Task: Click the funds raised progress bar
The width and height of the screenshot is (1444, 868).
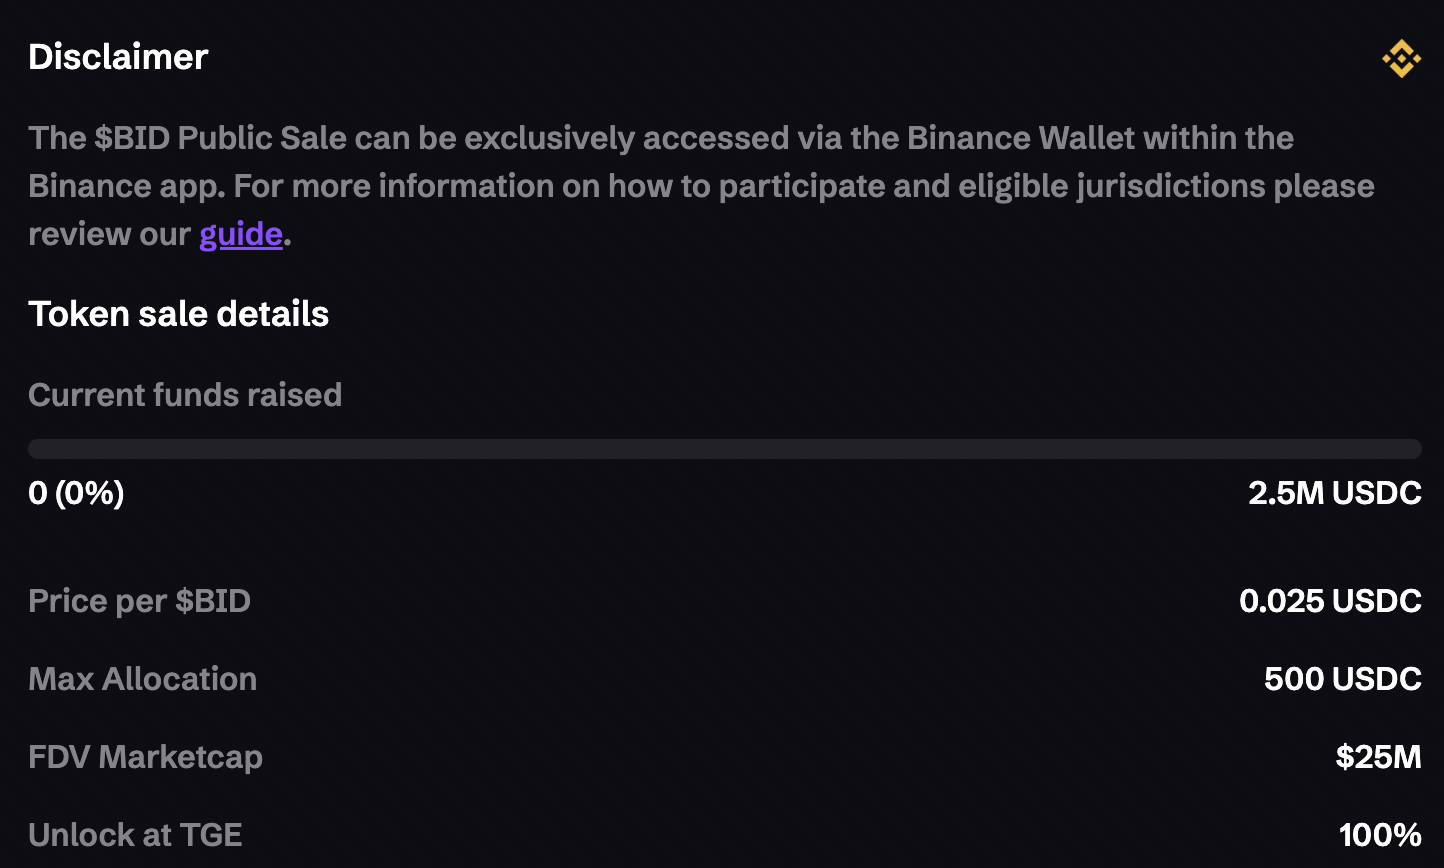Action: [724, 448]
